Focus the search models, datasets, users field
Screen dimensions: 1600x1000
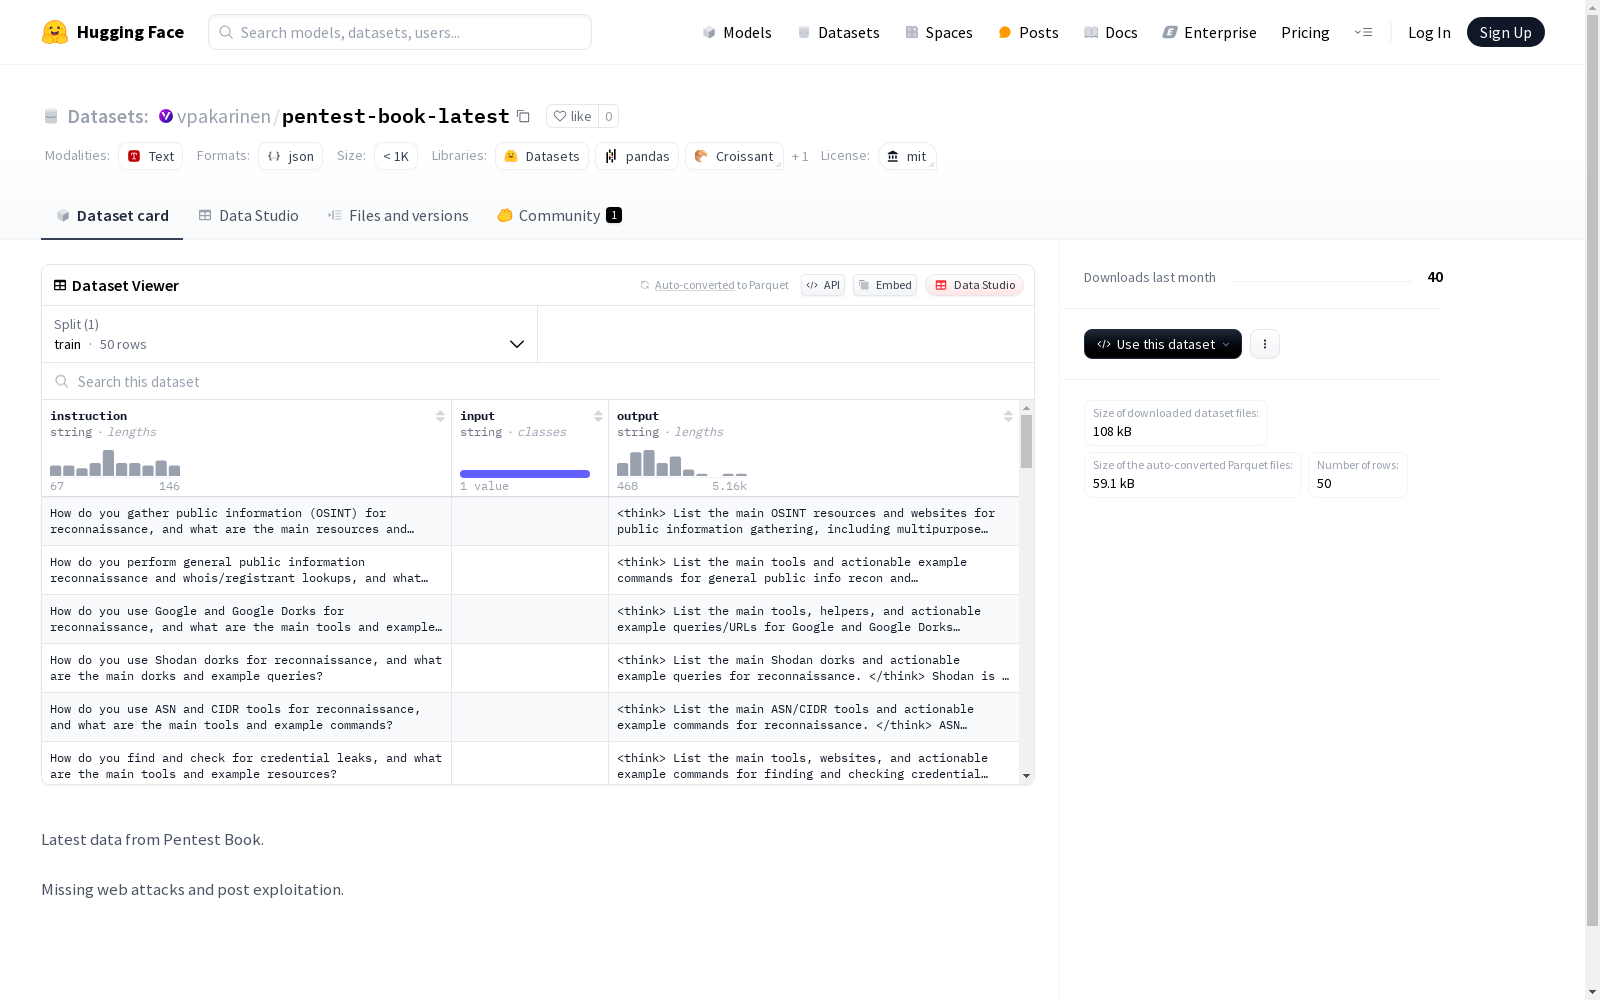click(x=400, y=32)
